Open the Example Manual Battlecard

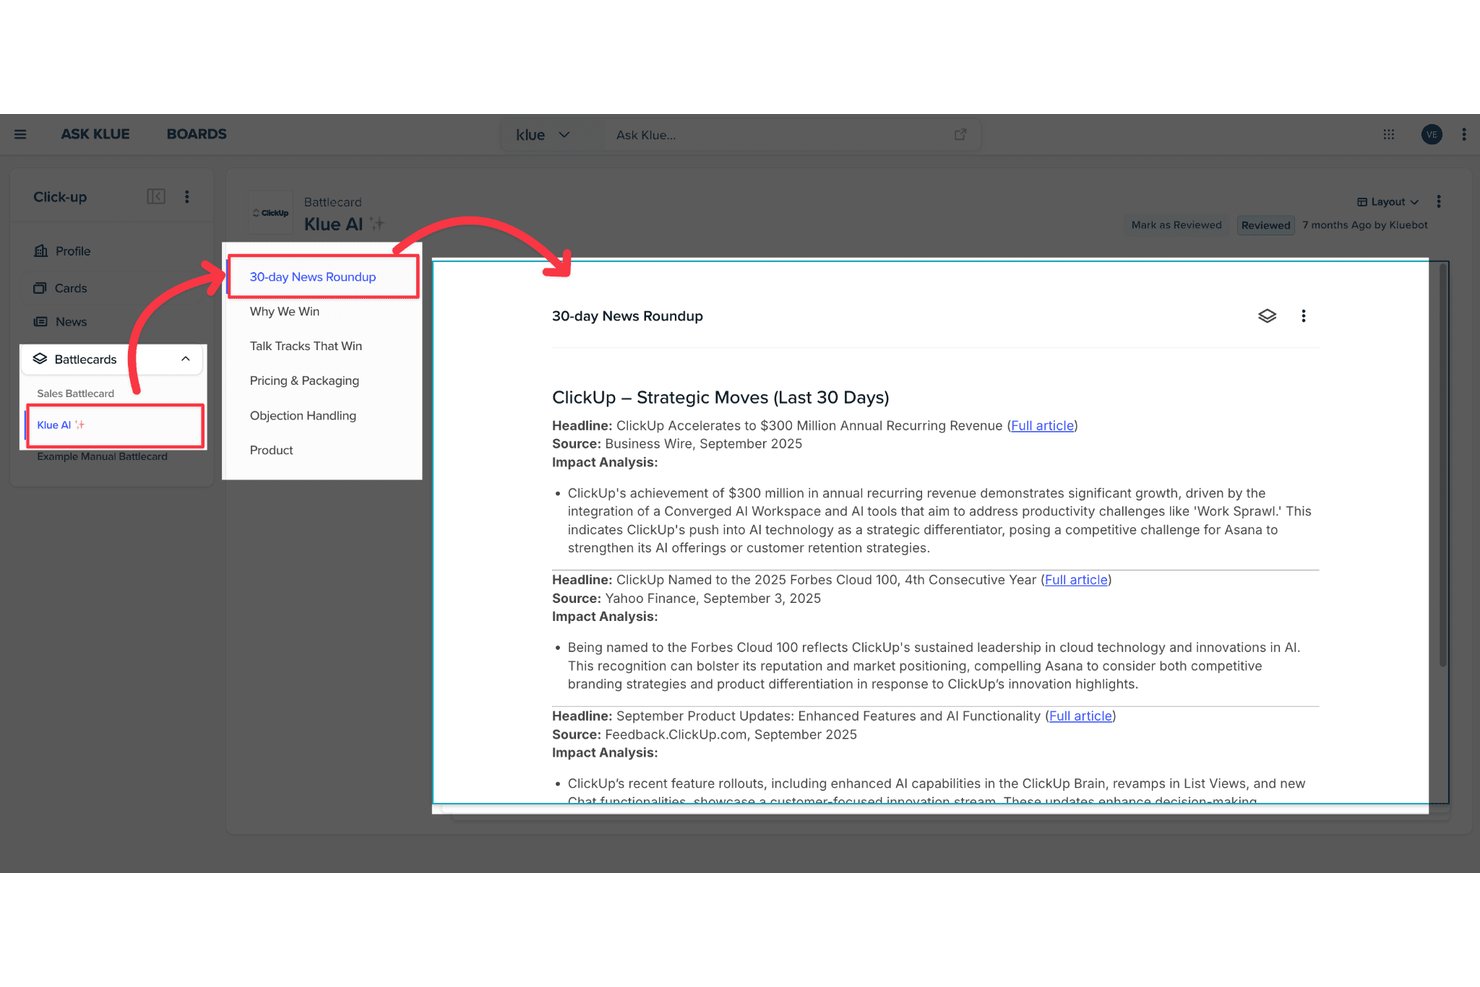pos(102,457)
